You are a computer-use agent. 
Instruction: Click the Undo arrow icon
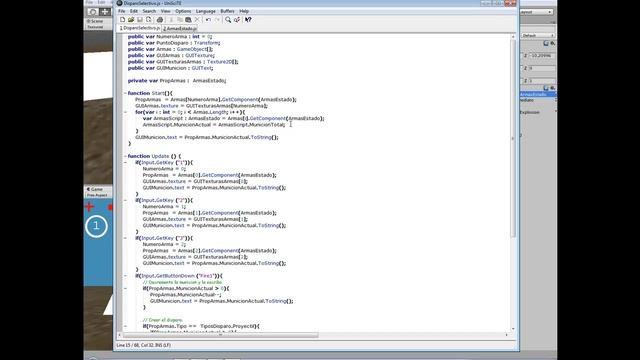(208, 20)
